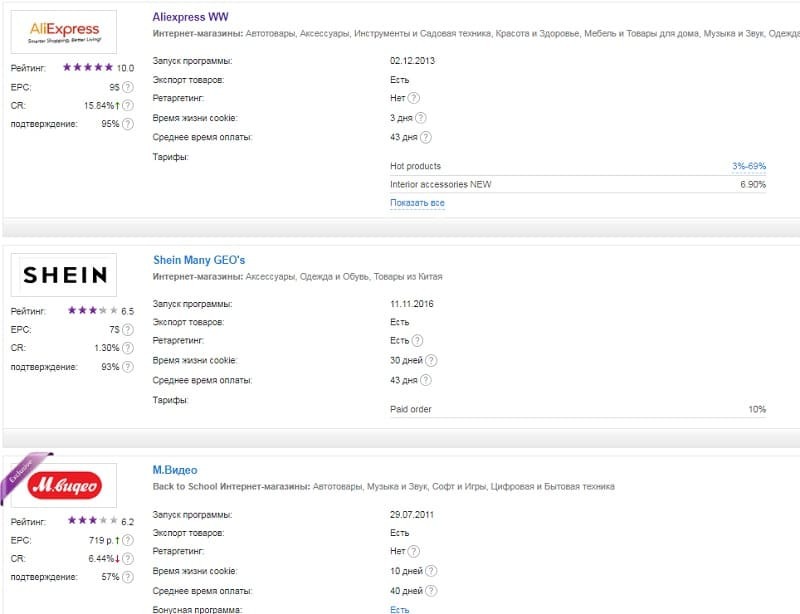Click help icon beside AliExpress CR value
Screen dimensions: 800x614
127,106
